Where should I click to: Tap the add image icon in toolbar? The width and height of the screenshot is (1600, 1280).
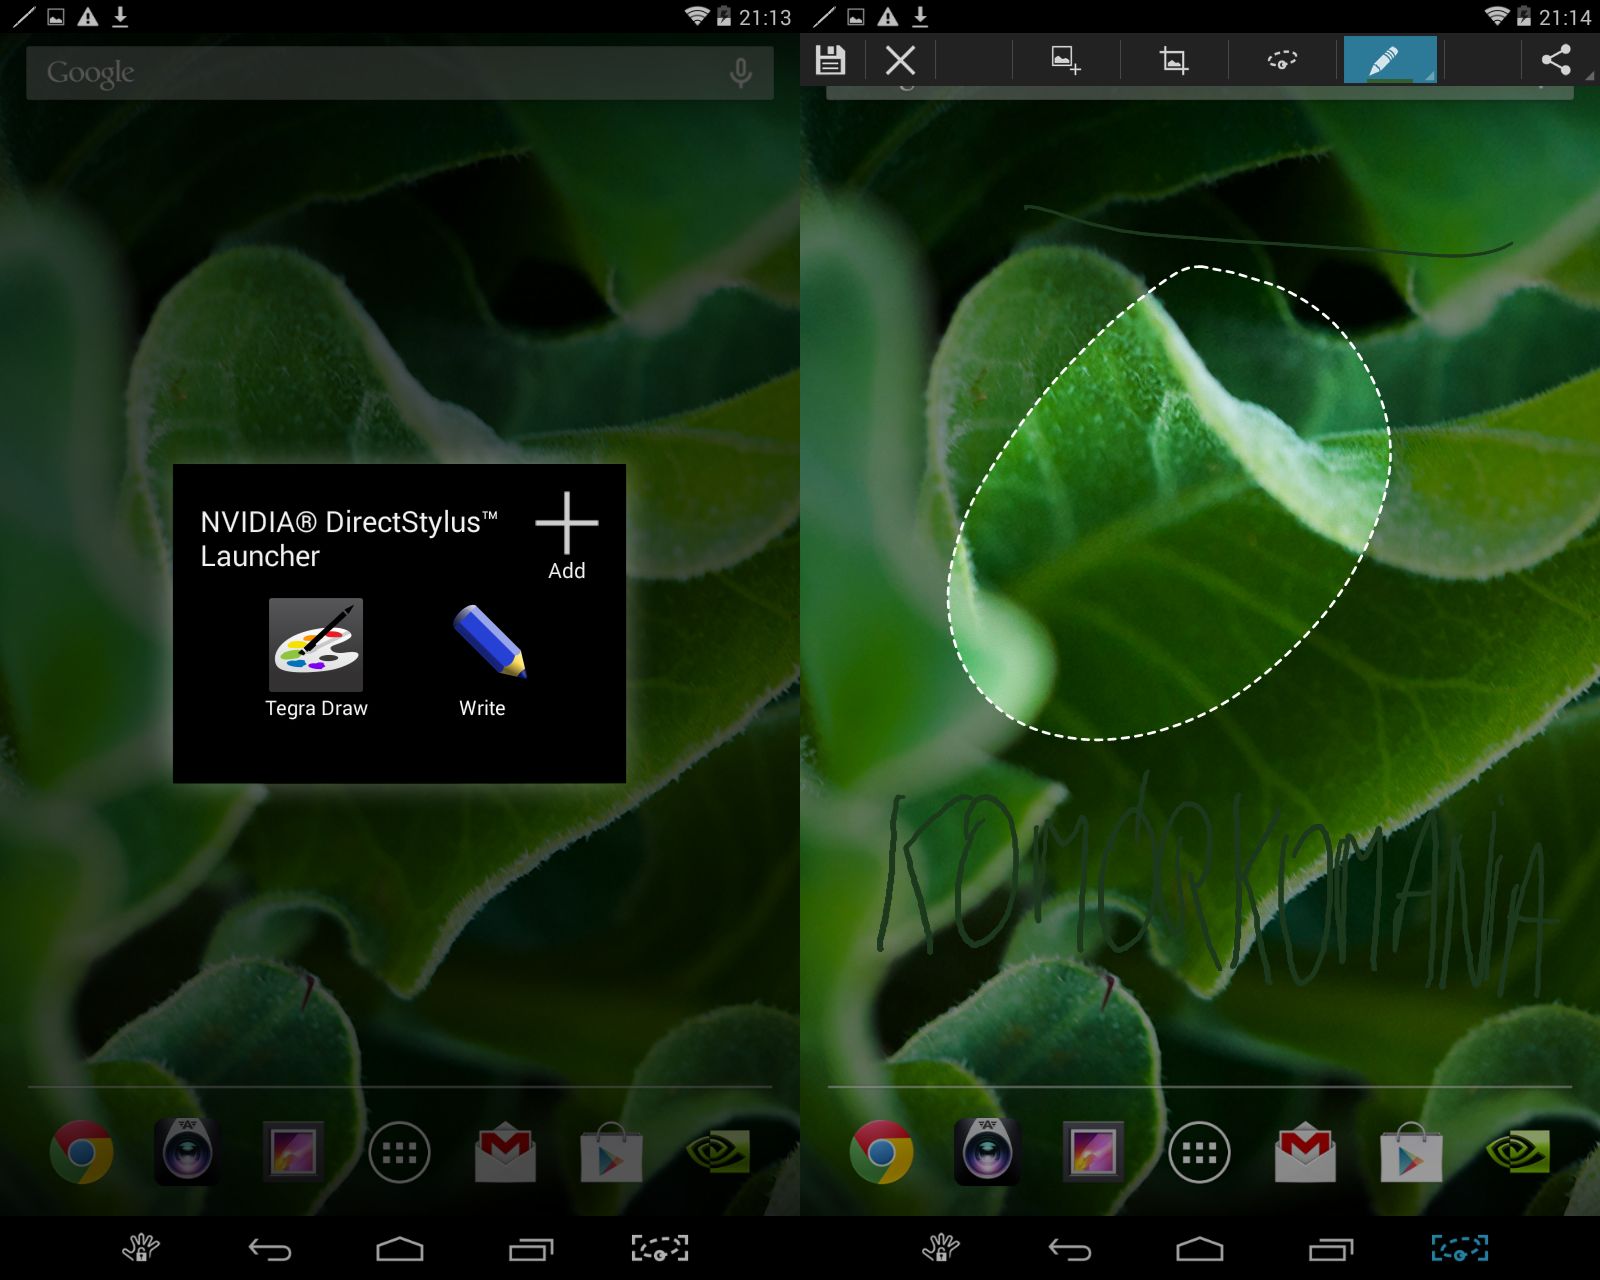point(1065,60)
